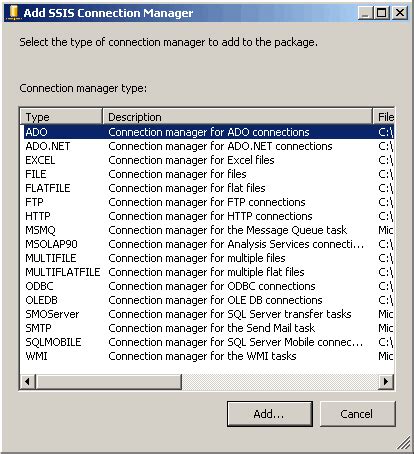Click the Add... button
414x454 pixels.
(x=270, y=414)
